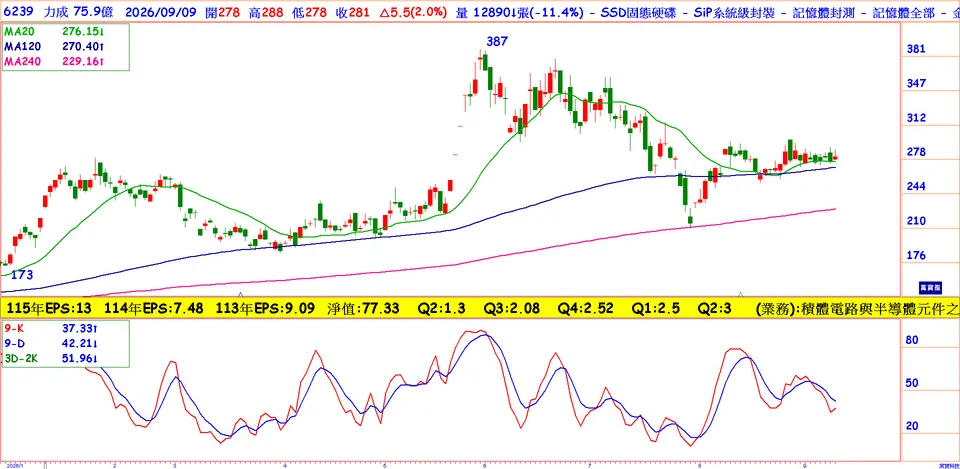The image size is (960, 469).
Task: Click the 3D-2K 51.96 indicator legend
Action: pos(53,359)
